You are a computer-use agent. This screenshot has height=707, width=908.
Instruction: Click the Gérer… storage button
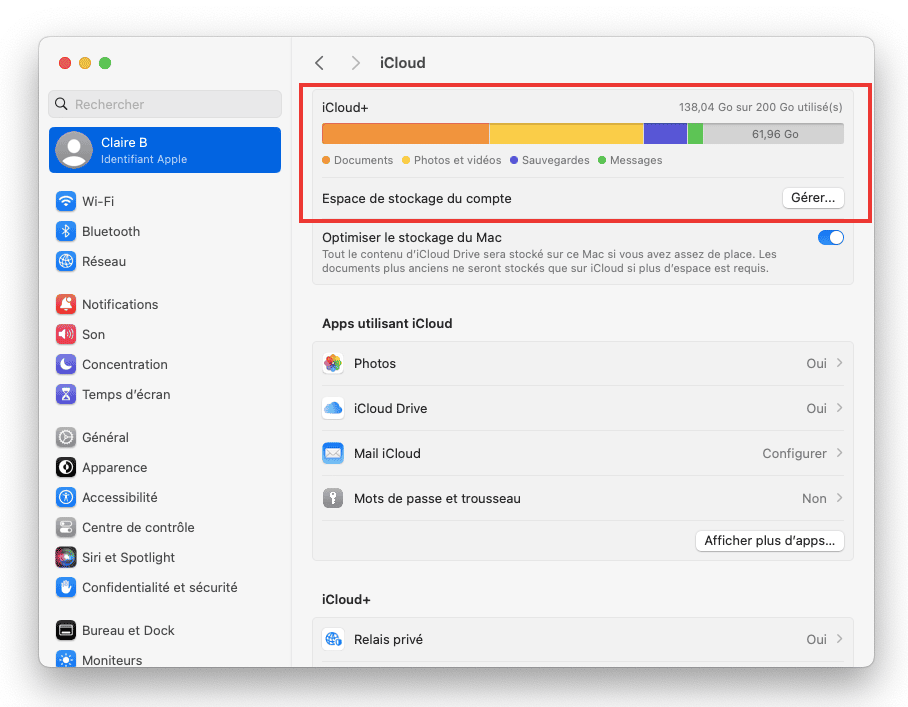[813, 198]
